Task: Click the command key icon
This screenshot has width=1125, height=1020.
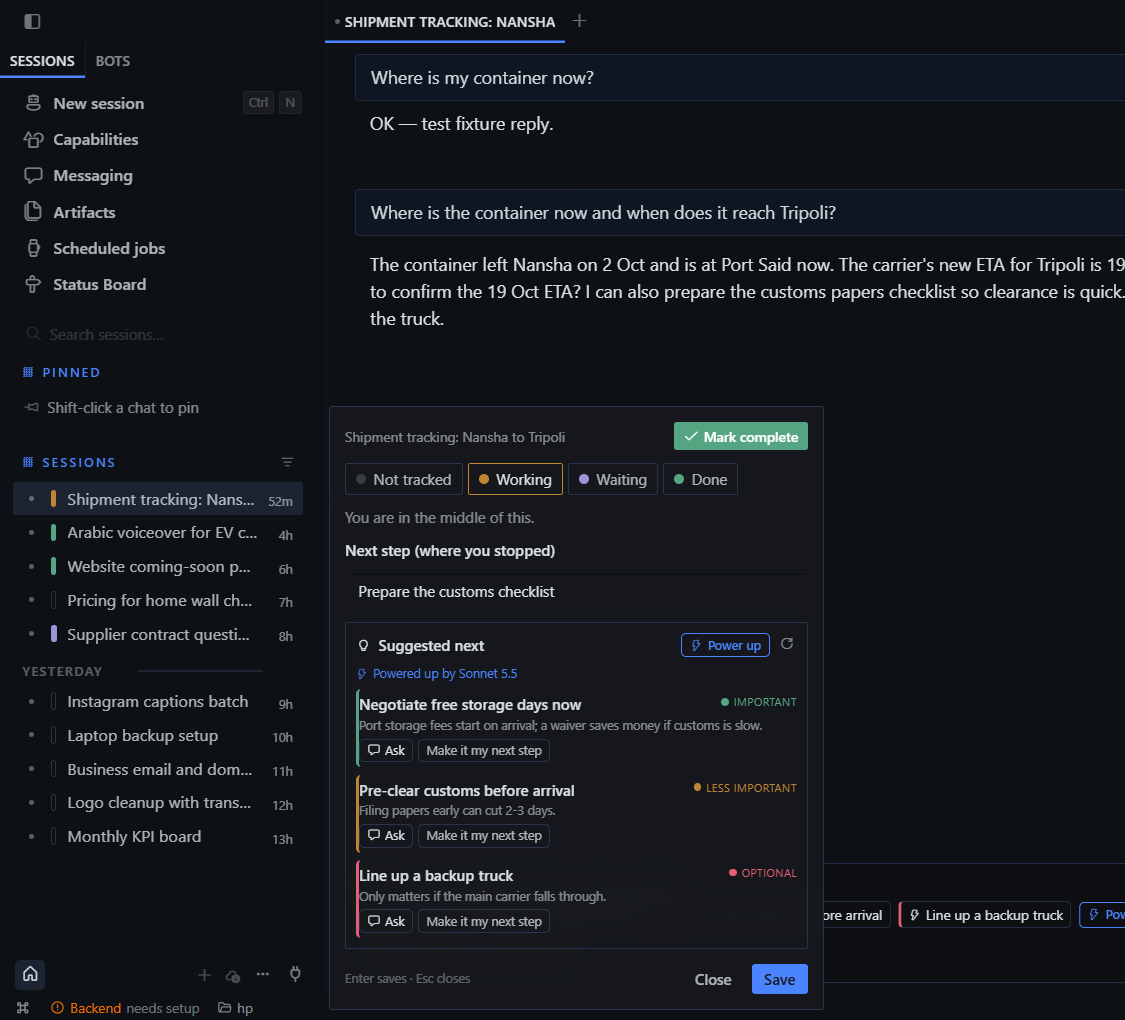Action: (23, 1008)
